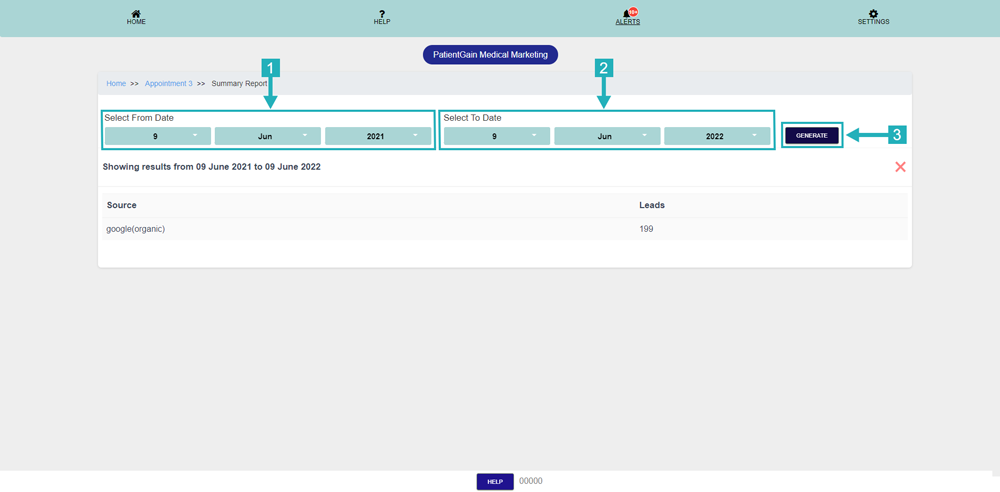The width and height of the screenshot is (1000, 492).
Task: Click the 00000 text beside Help button
Action: click(531, 481)
